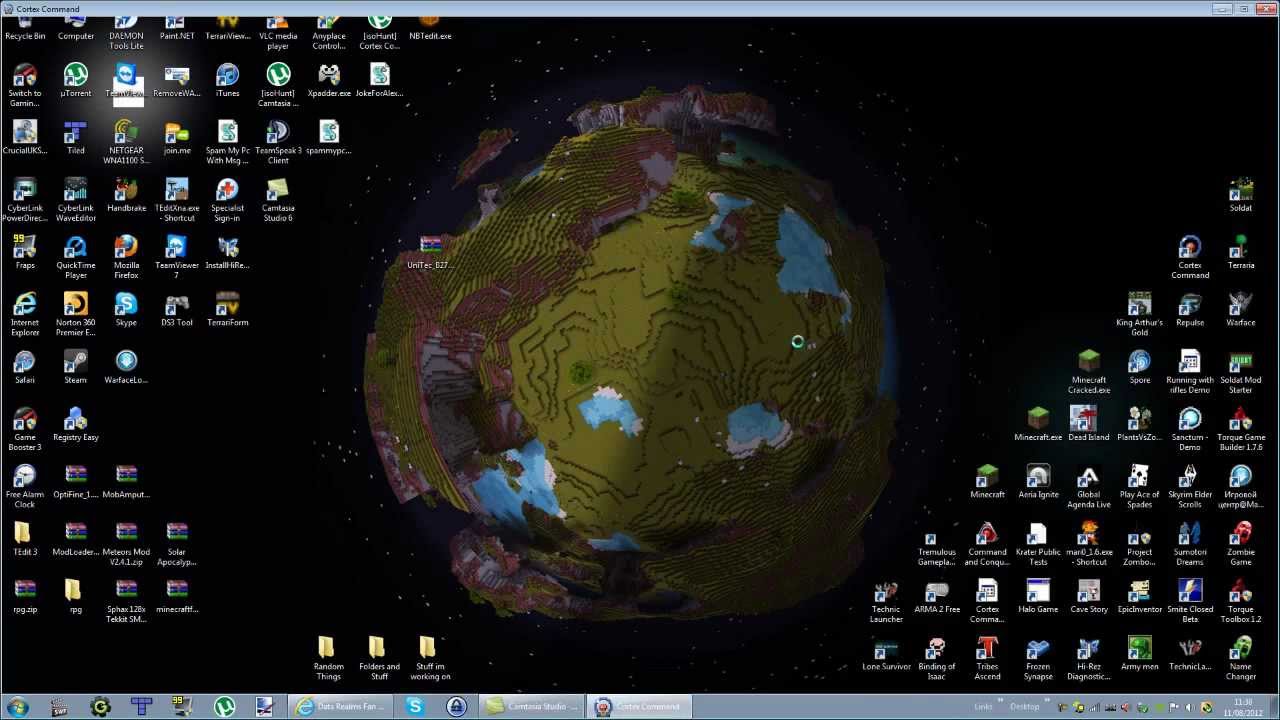Open King Arthur's Gold shortcut

1140,314
